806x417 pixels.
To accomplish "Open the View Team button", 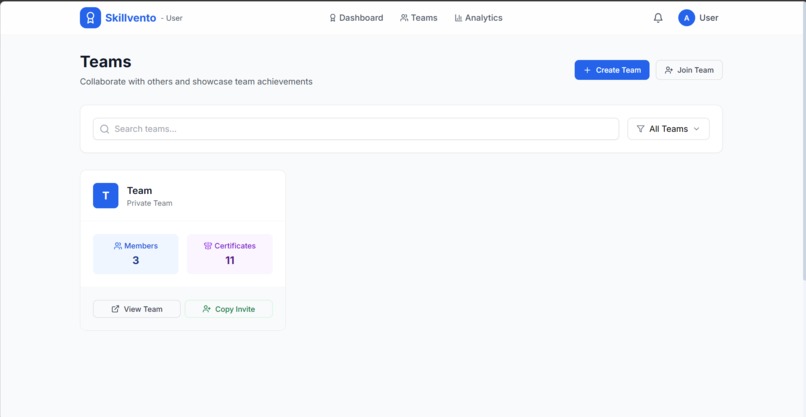I will click(x=137, y=309).
